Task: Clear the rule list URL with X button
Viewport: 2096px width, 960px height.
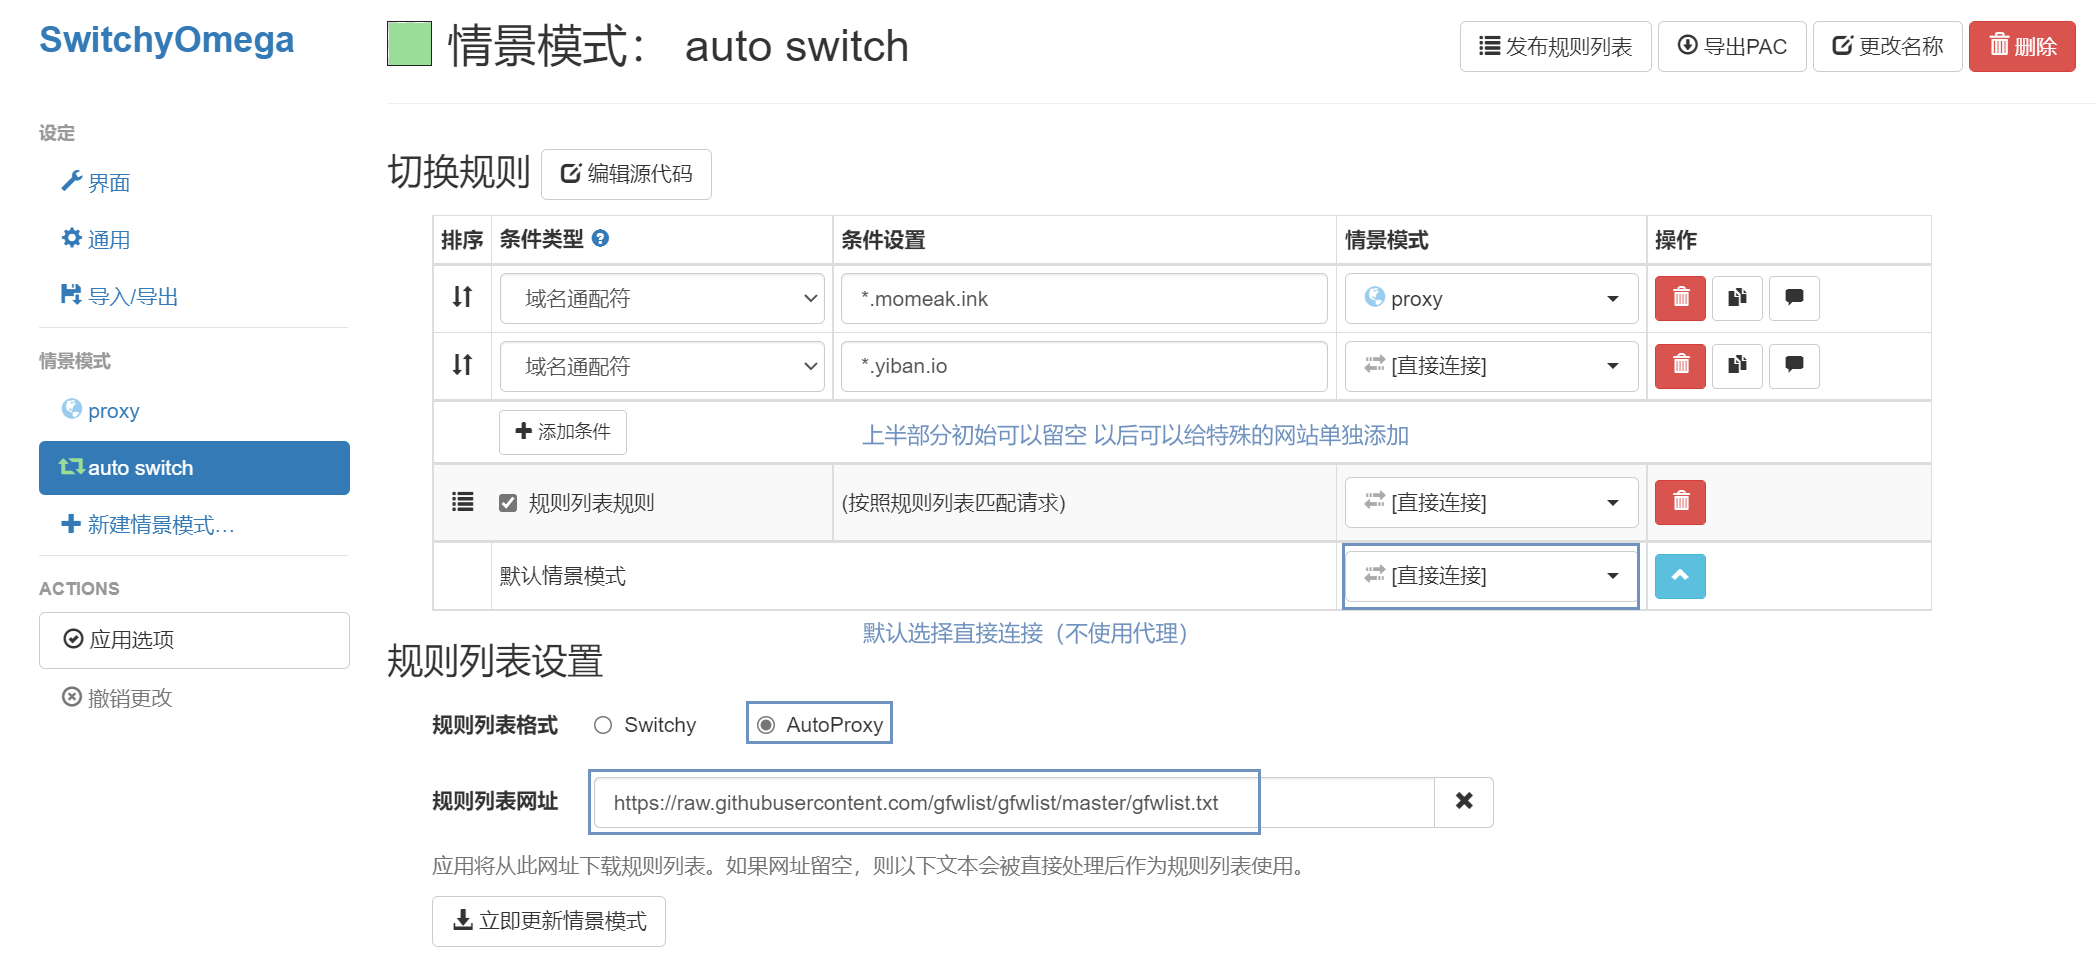Action: (1464, 802)
